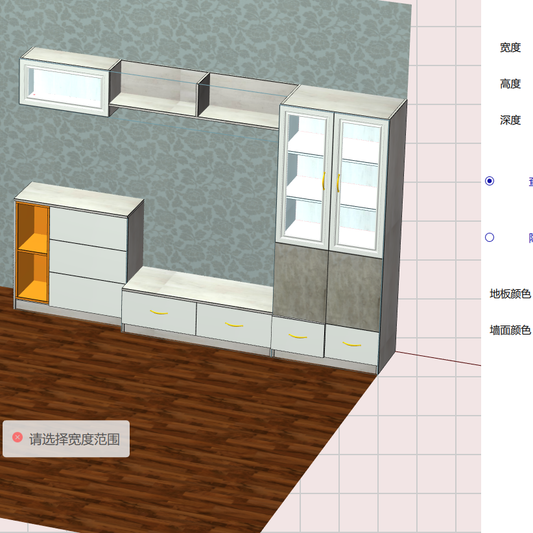The image size is (533, 533).
Task: Click the yellow handle on the right glass door
Action: pyautogui.click(x=338, y=183)
